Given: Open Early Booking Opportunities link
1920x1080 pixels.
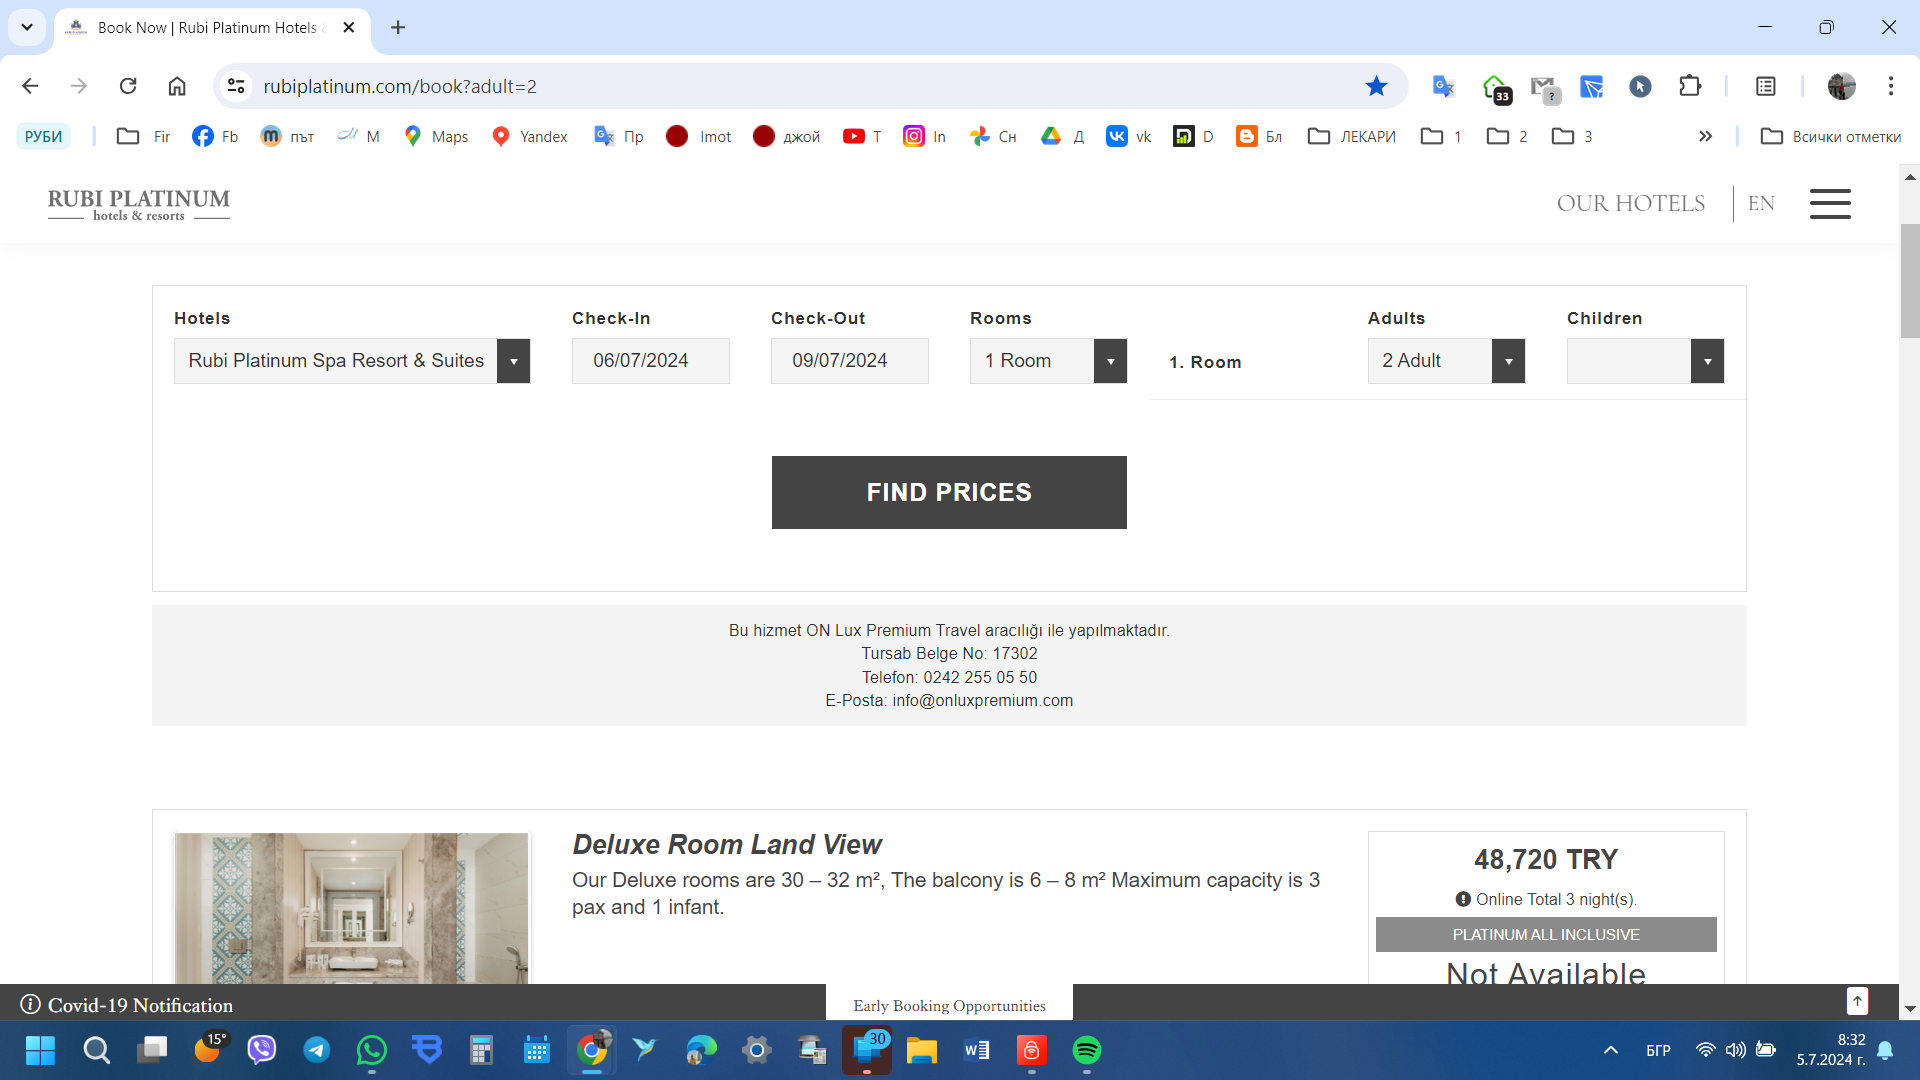Looking at the screenshot, I should coord(949,1005).
